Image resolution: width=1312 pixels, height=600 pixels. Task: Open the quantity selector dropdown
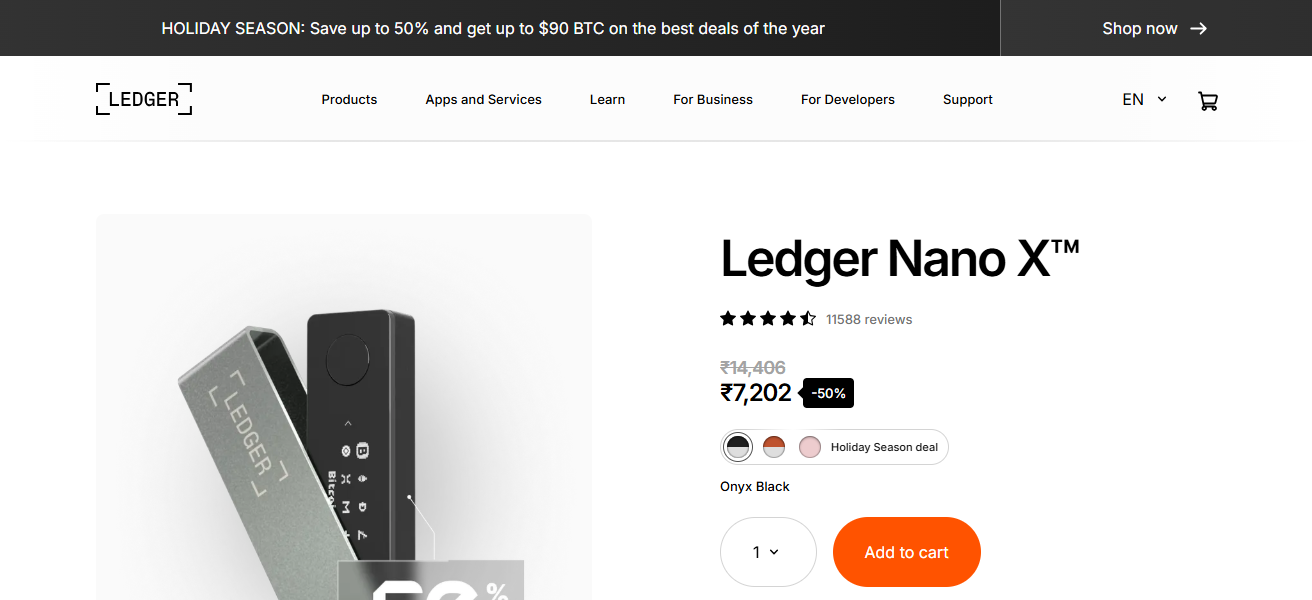click(768, 551)
